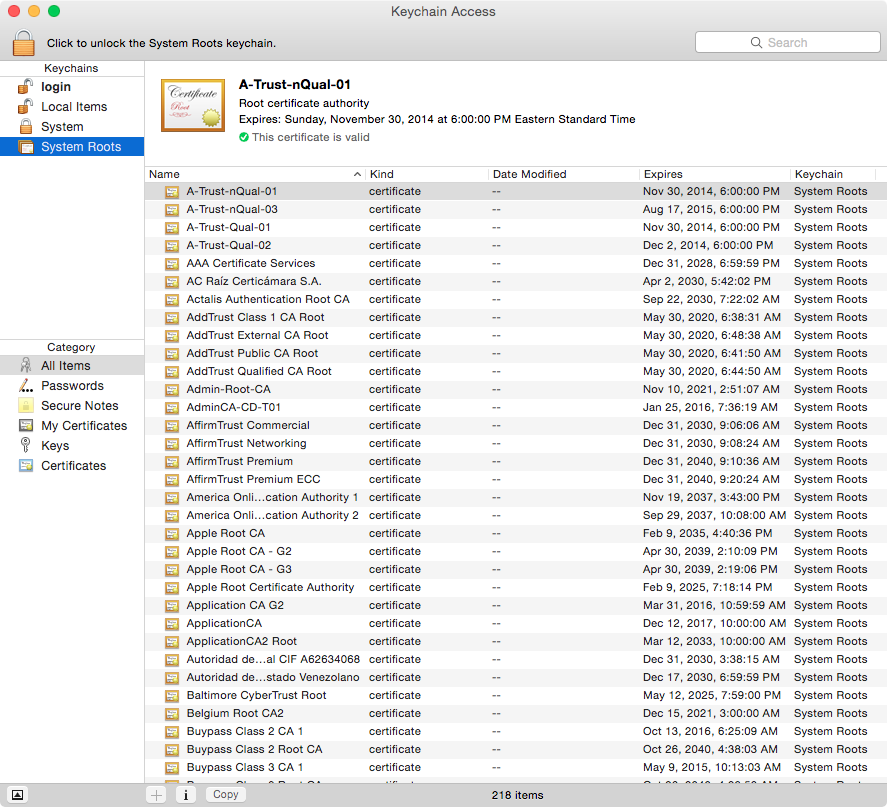Select Buypass Class 2 Root CA row

tap(515, 749)
